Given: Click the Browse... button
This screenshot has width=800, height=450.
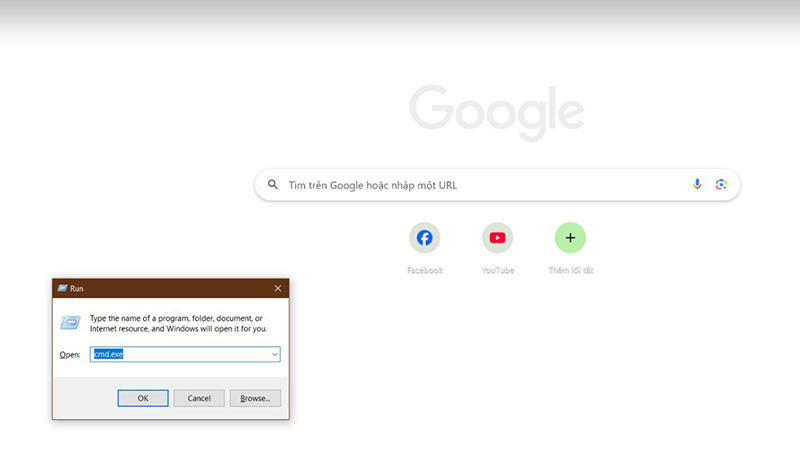Looking at the screenshot, I should click(255, 398).
